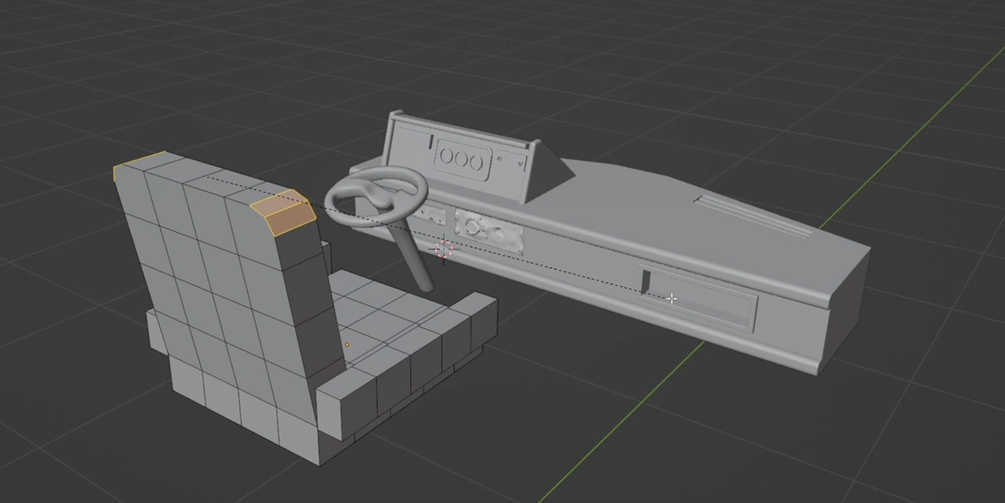The image size is (1005, 503).
Task: Select the orange highlighted seat headrest face
Action: click(x=283, y=212)
